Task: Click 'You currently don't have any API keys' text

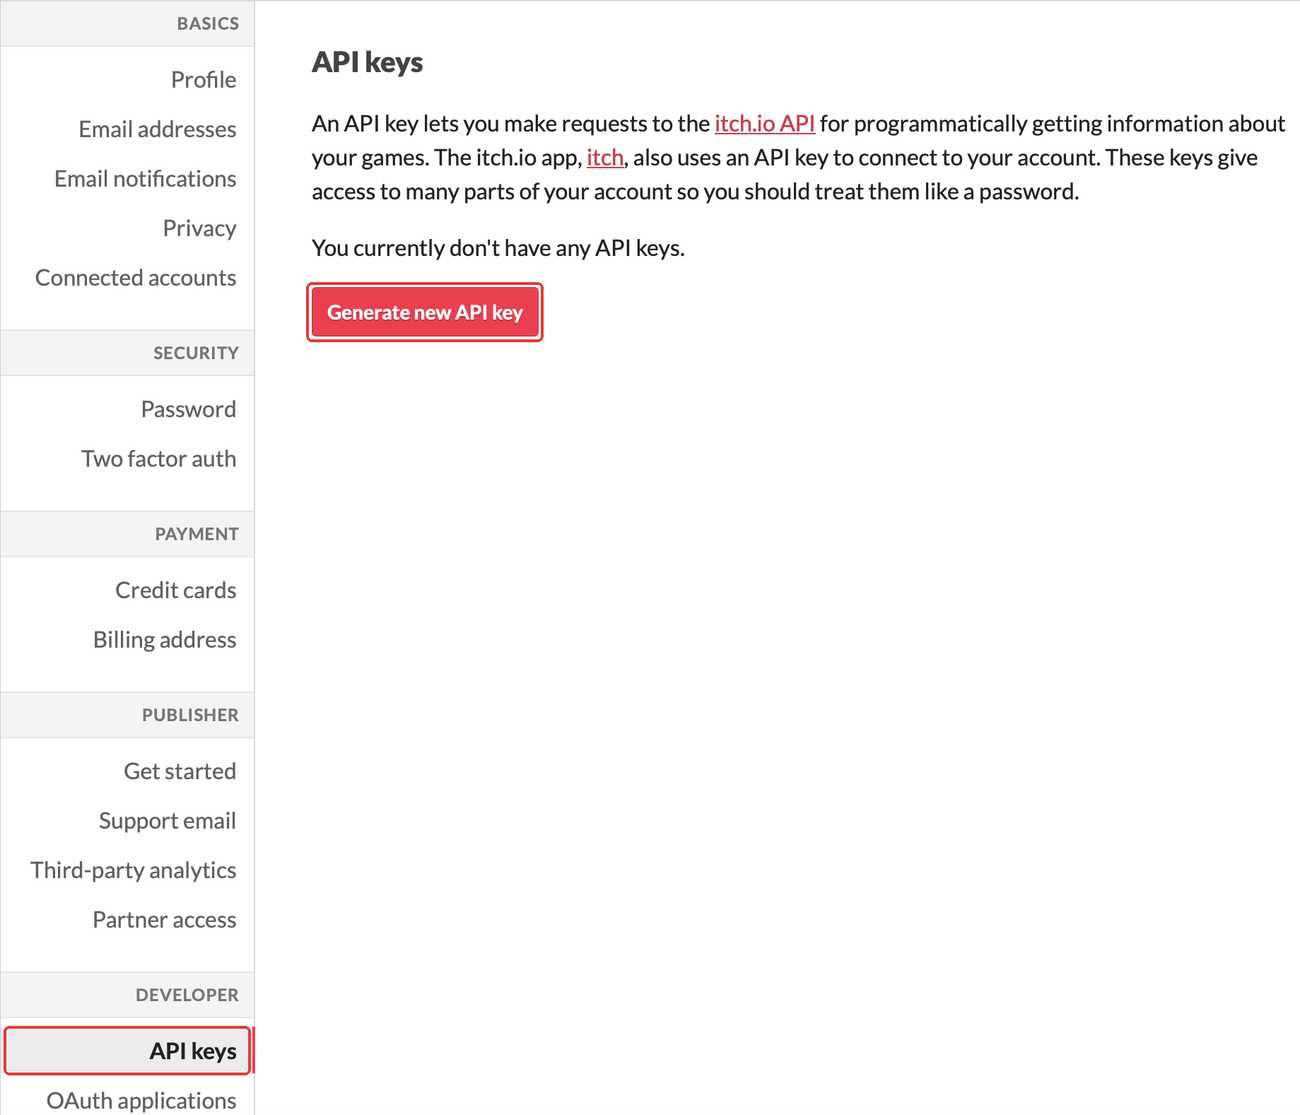Action: 498,248
